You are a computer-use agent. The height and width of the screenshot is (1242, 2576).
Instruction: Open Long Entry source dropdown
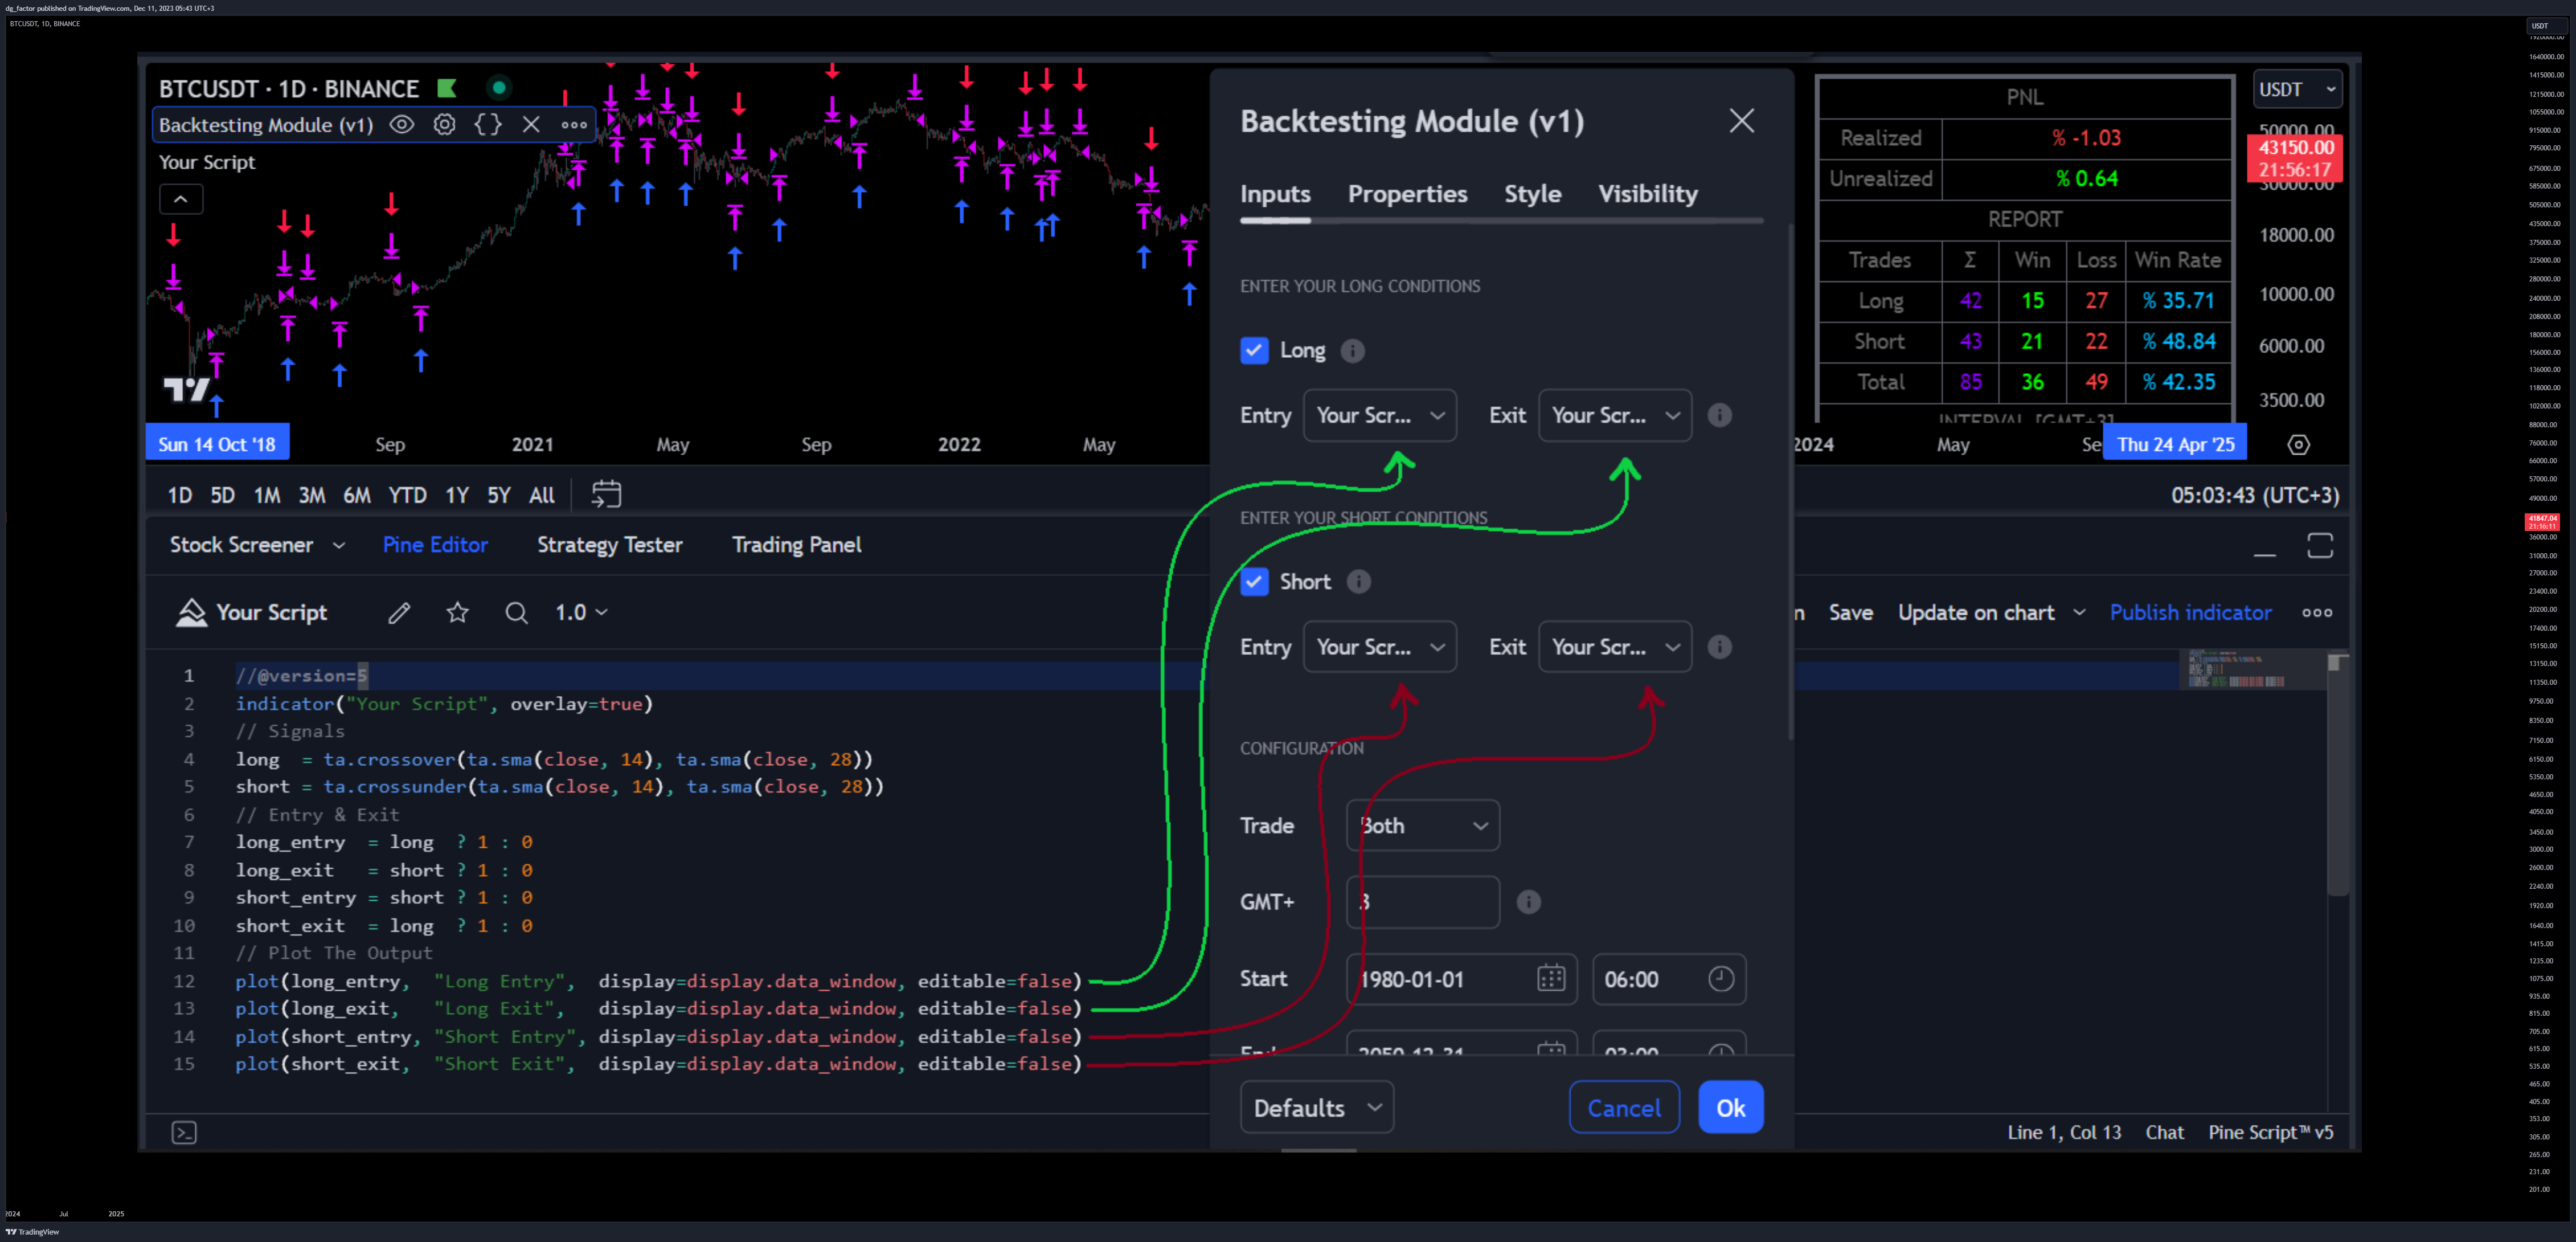coord(1380,415)
